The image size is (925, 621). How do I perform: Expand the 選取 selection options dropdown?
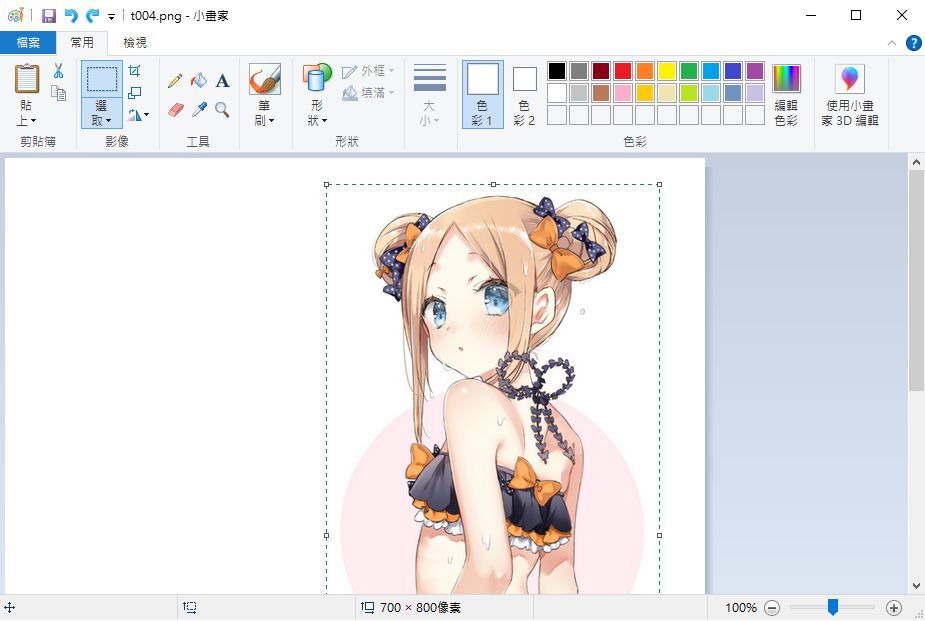102,113
